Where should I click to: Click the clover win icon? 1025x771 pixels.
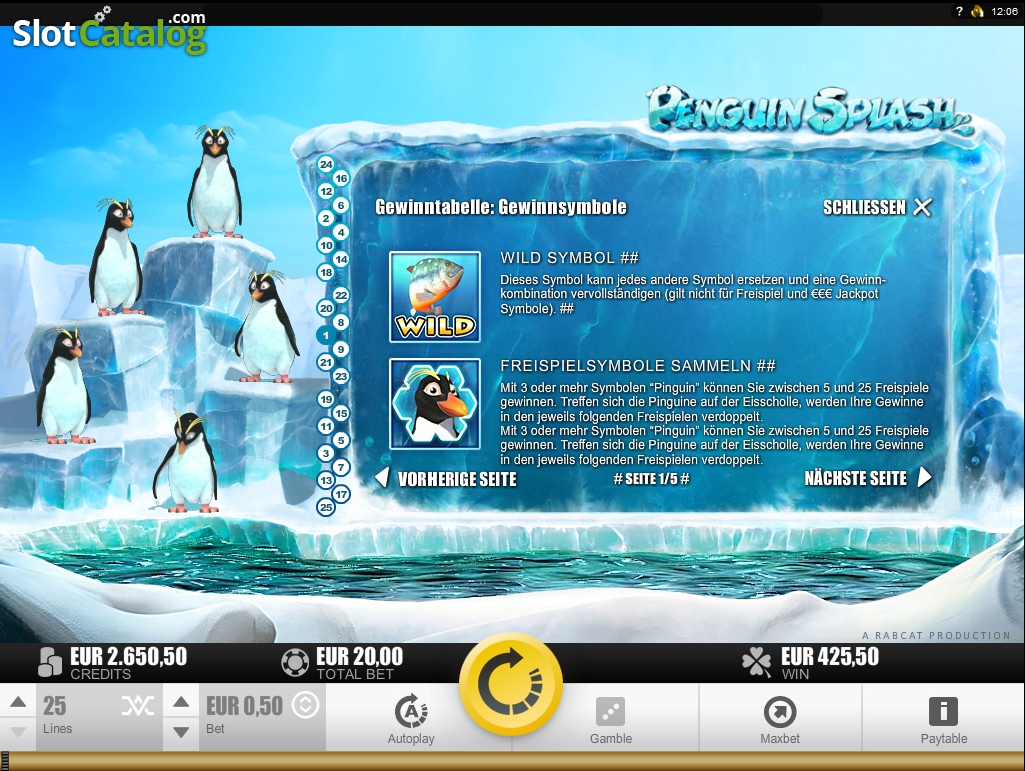[x=756, y=662]
